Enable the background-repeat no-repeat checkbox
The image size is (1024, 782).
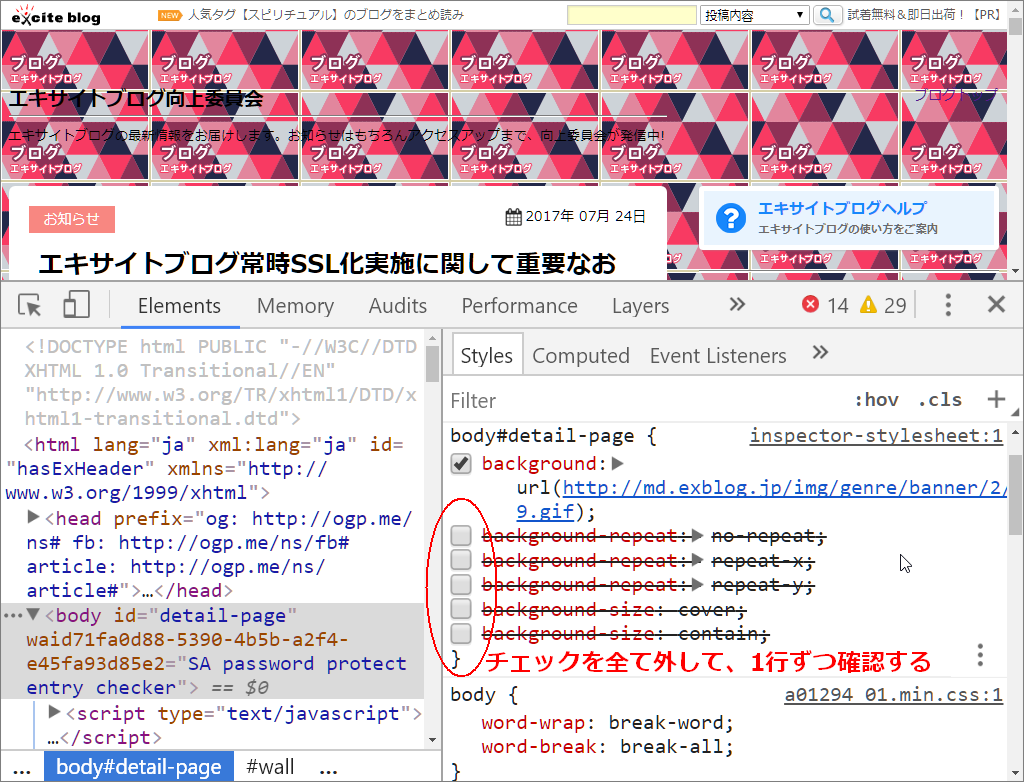click(x=461, y=536)
